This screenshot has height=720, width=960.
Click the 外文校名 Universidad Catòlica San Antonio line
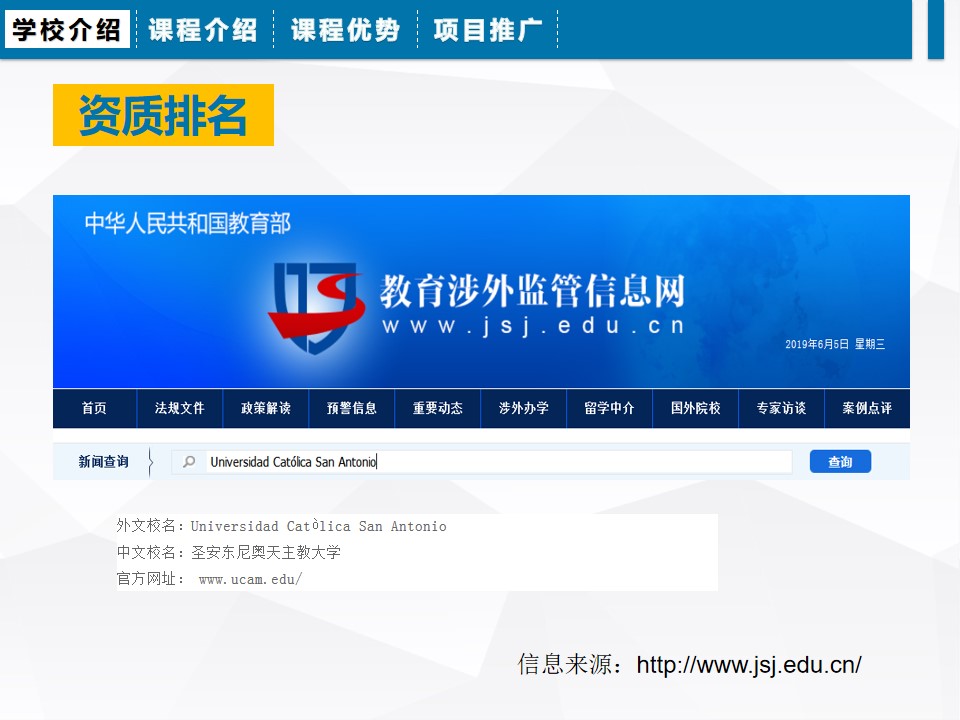click(282, 526)
